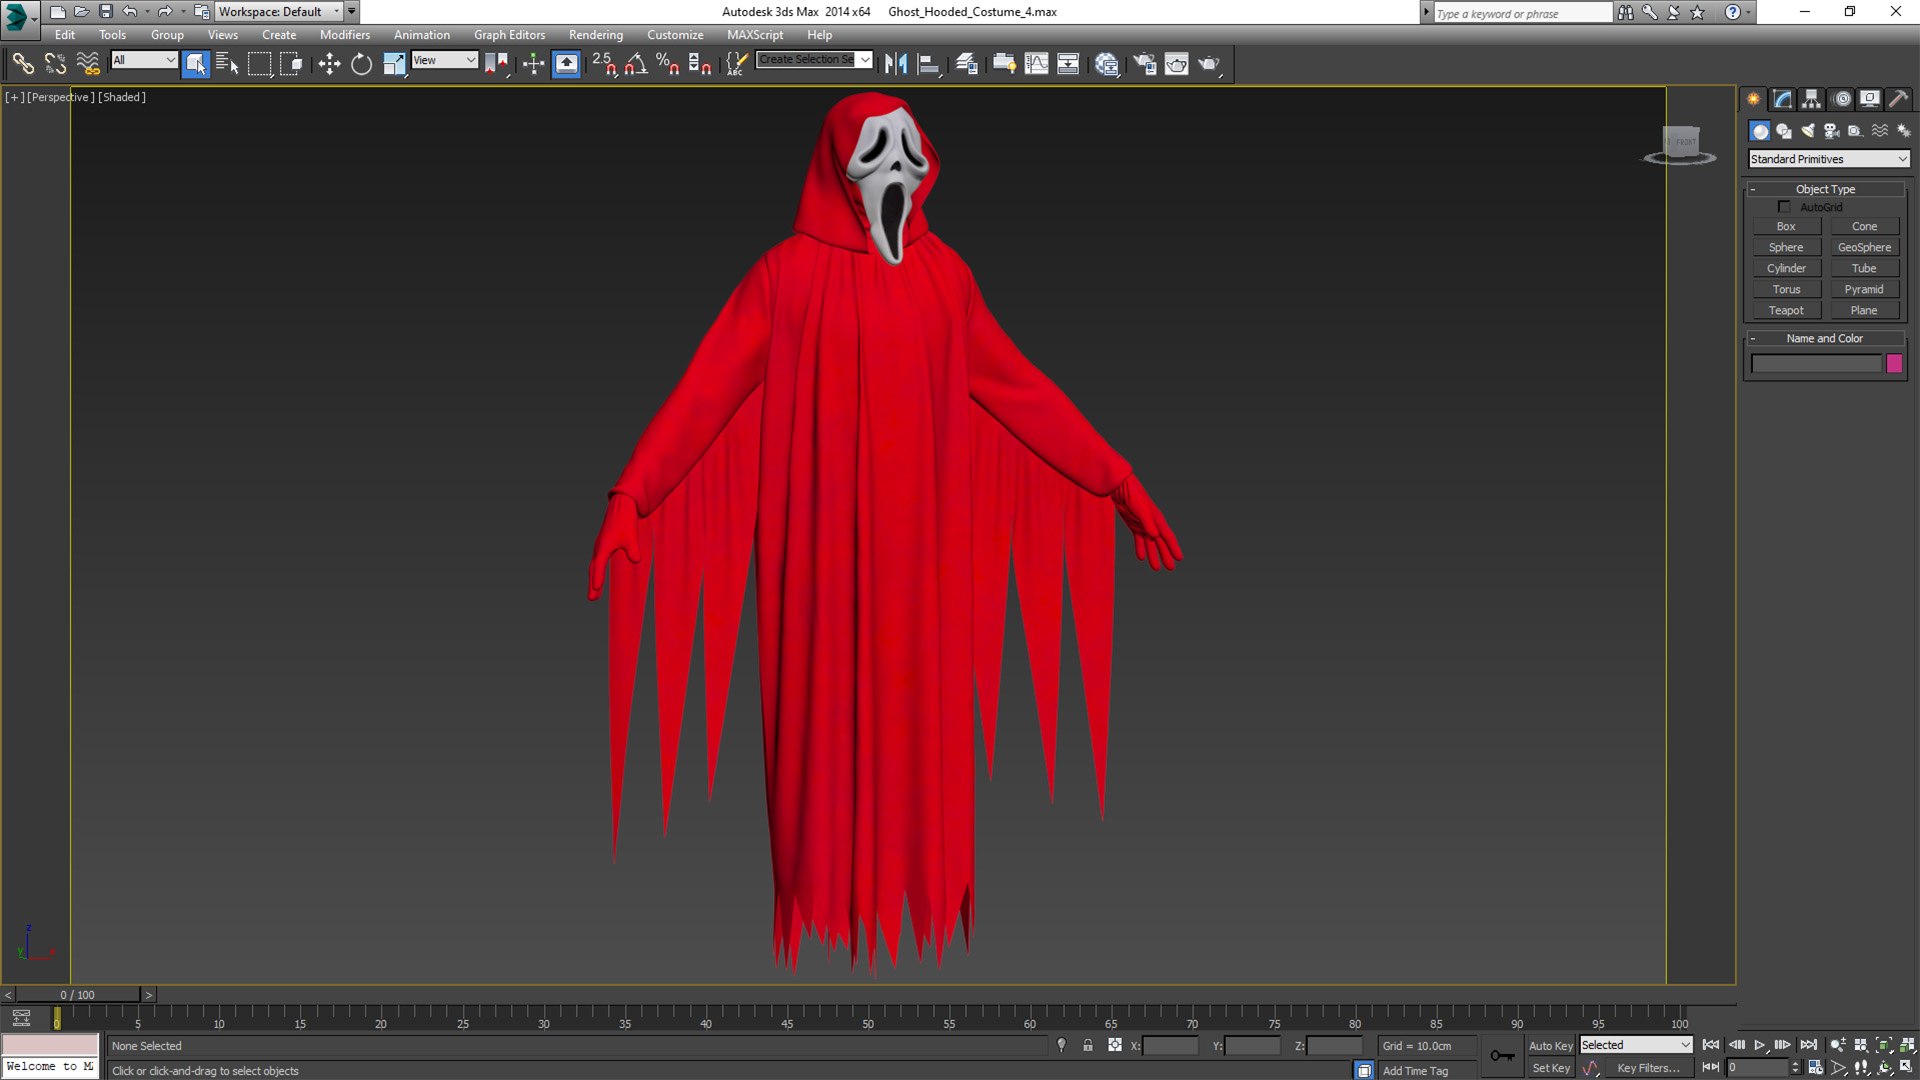Open the Modifiers menu
1920x1080 pixels.
(x=344, y=35)
